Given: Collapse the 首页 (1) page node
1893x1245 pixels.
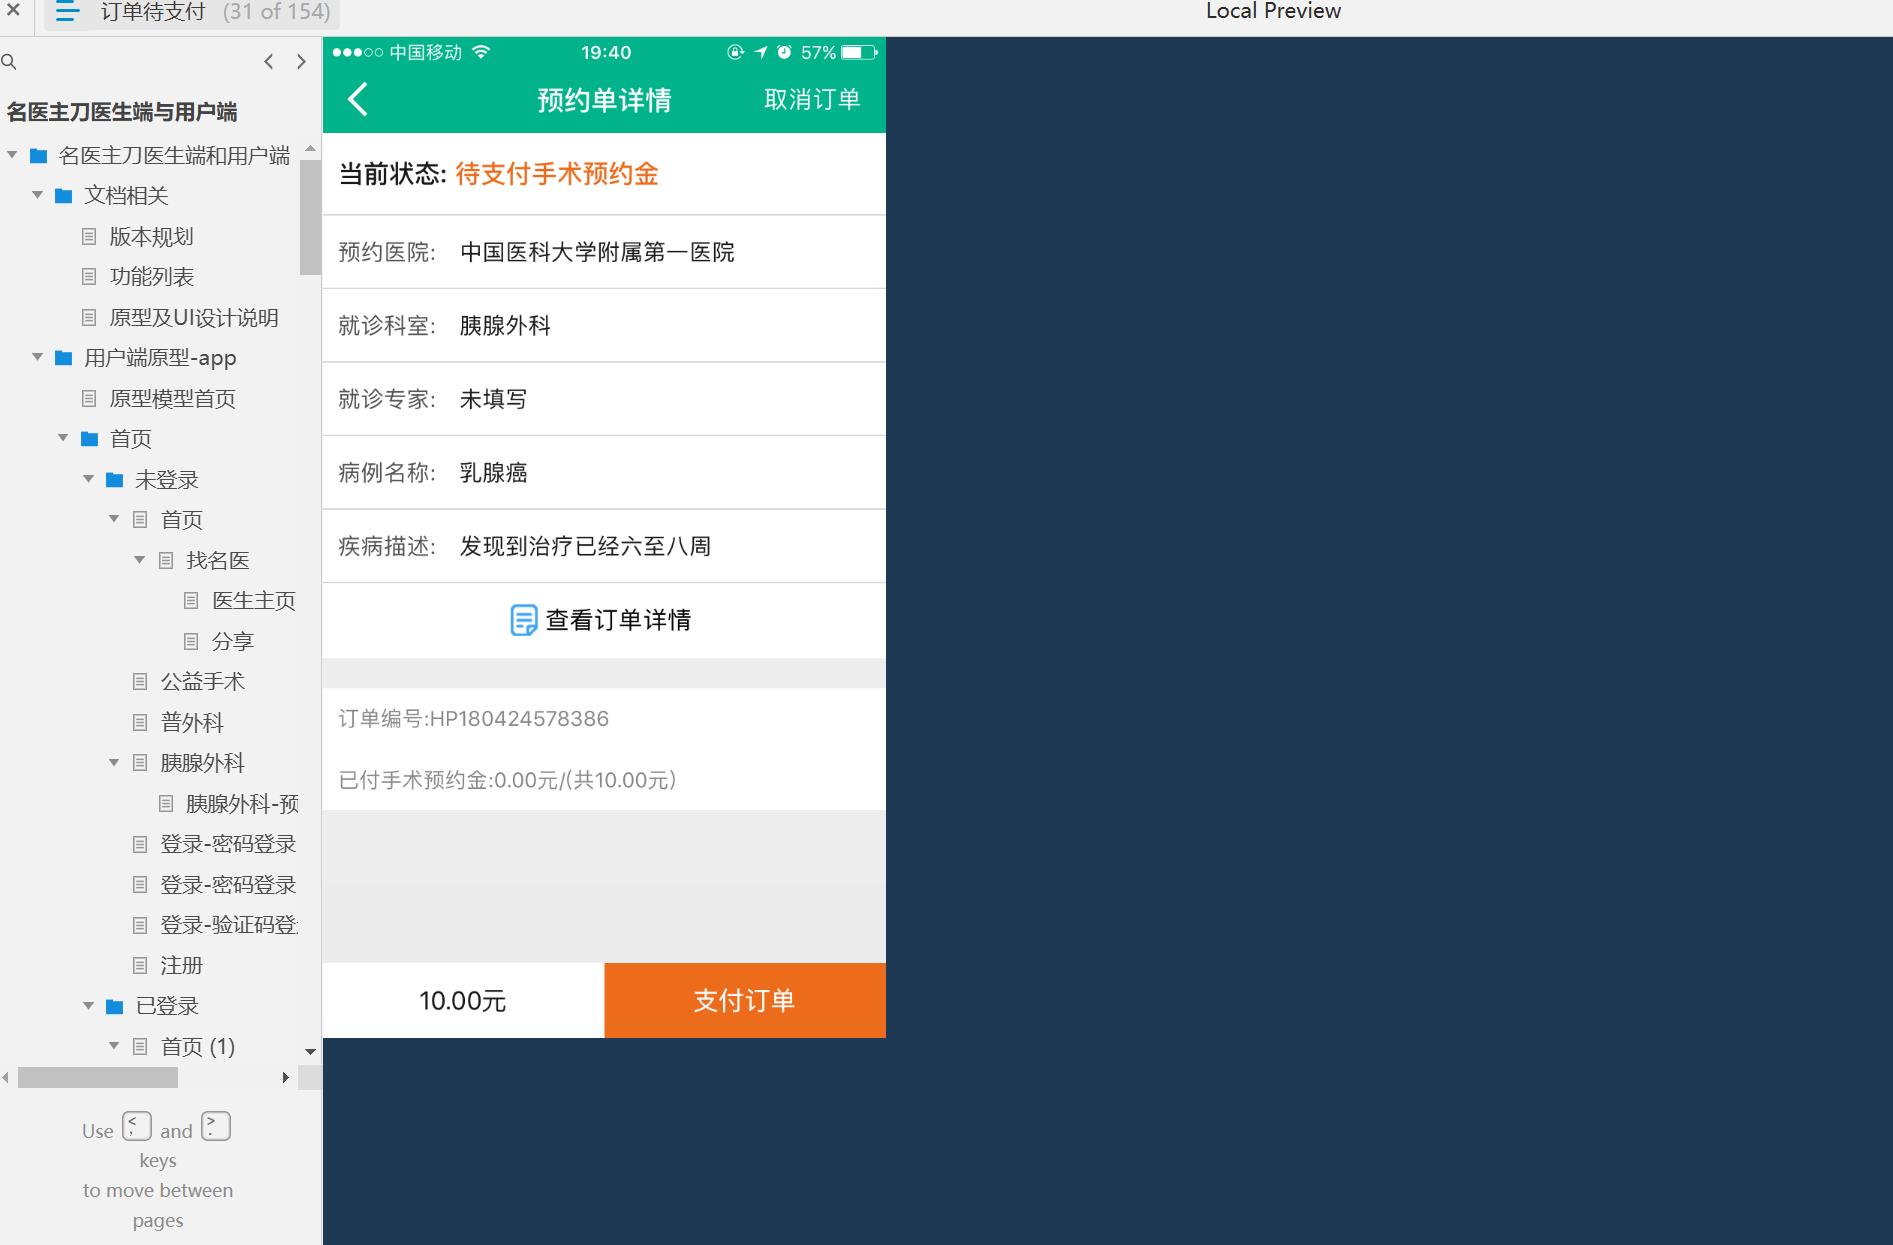Looking at the screenshot, I should [x=114, y=1046].
